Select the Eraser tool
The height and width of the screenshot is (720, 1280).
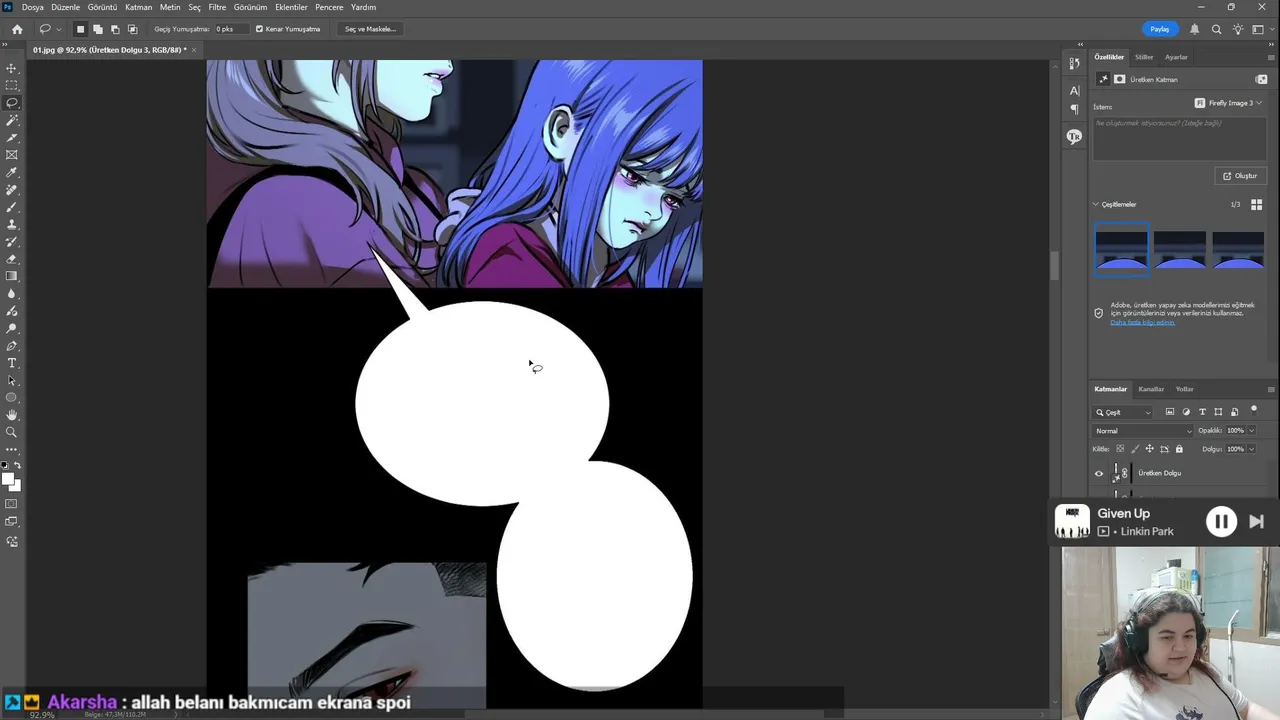12,259
